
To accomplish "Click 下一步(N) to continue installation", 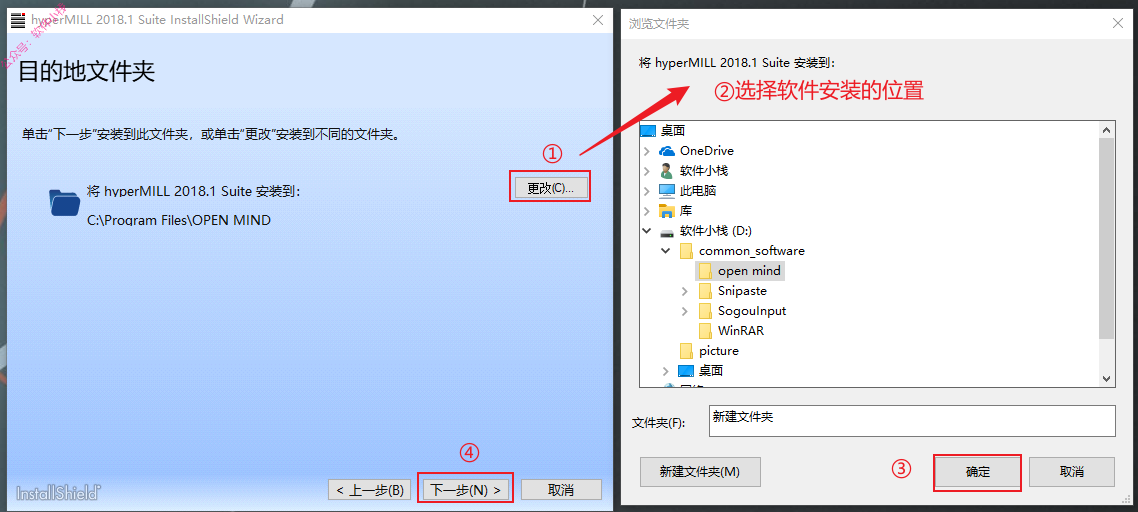I will pos(465,489).
